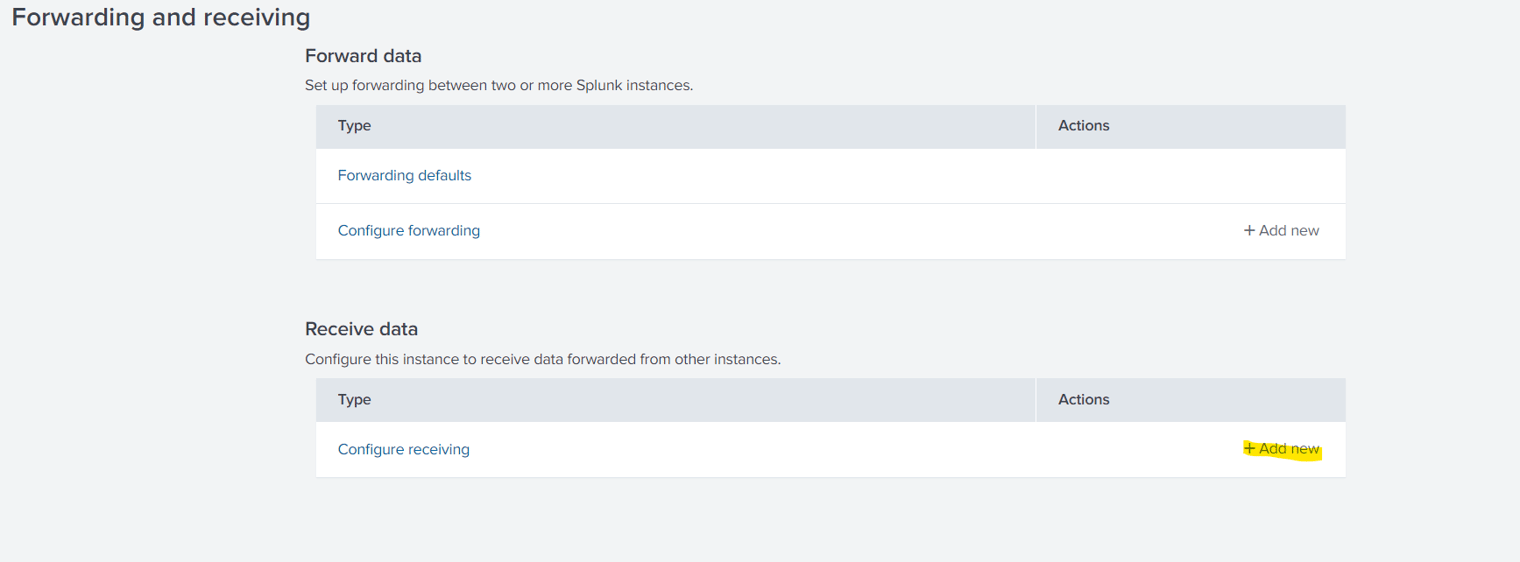
Task: Click the Forward data description text
Action: [498, 86]
